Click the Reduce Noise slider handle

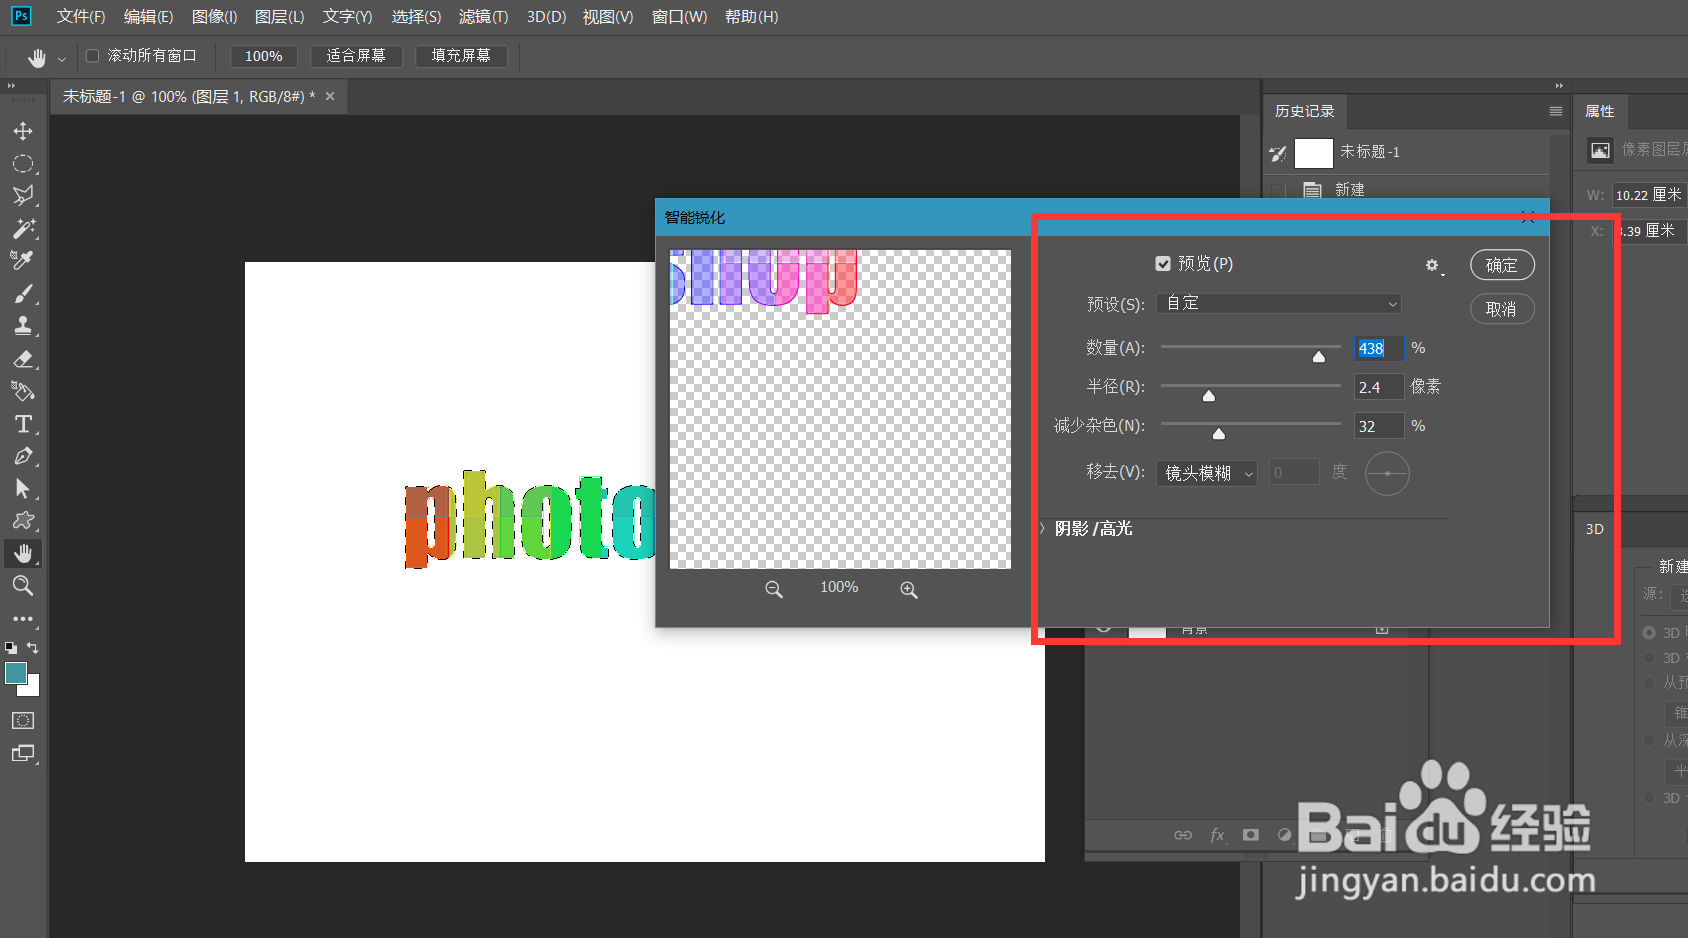tap(1219, 433)
